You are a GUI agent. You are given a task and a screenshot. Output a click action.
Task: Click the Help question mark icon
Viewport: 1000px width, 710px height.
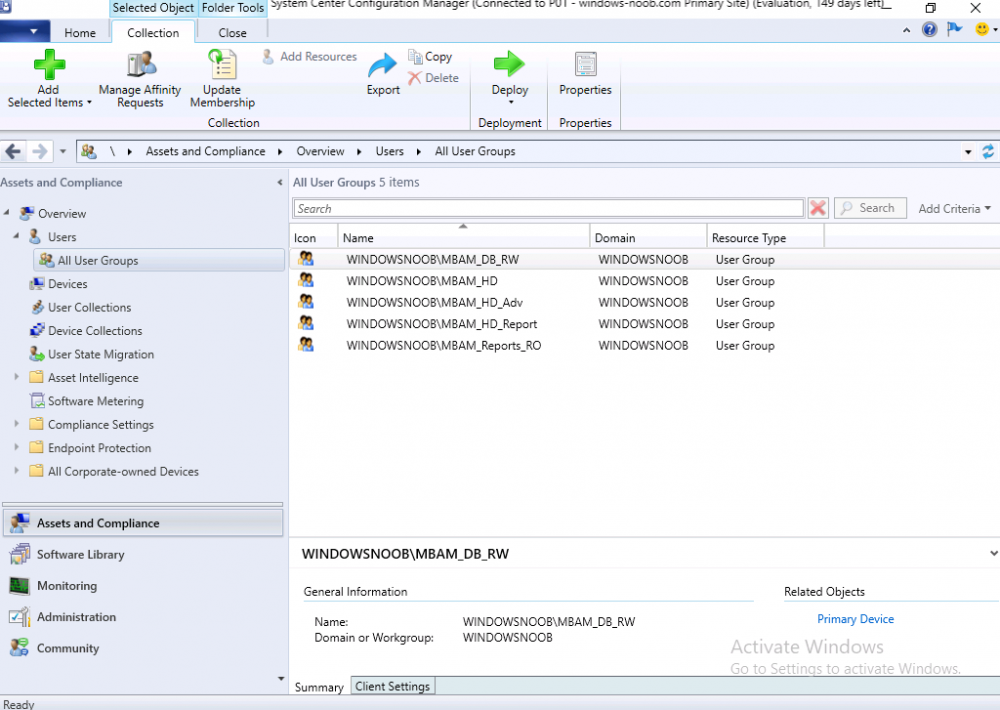click(929, 29)
